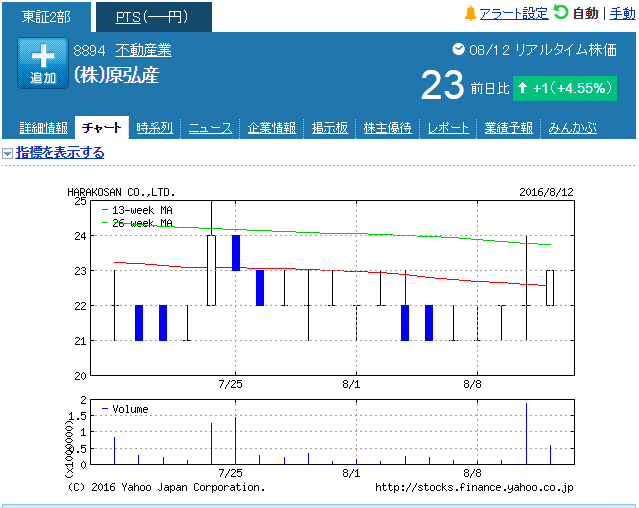Click the 13-week MA legend entry
This screenshot has width=639, height=508.
tap(137, 210)
